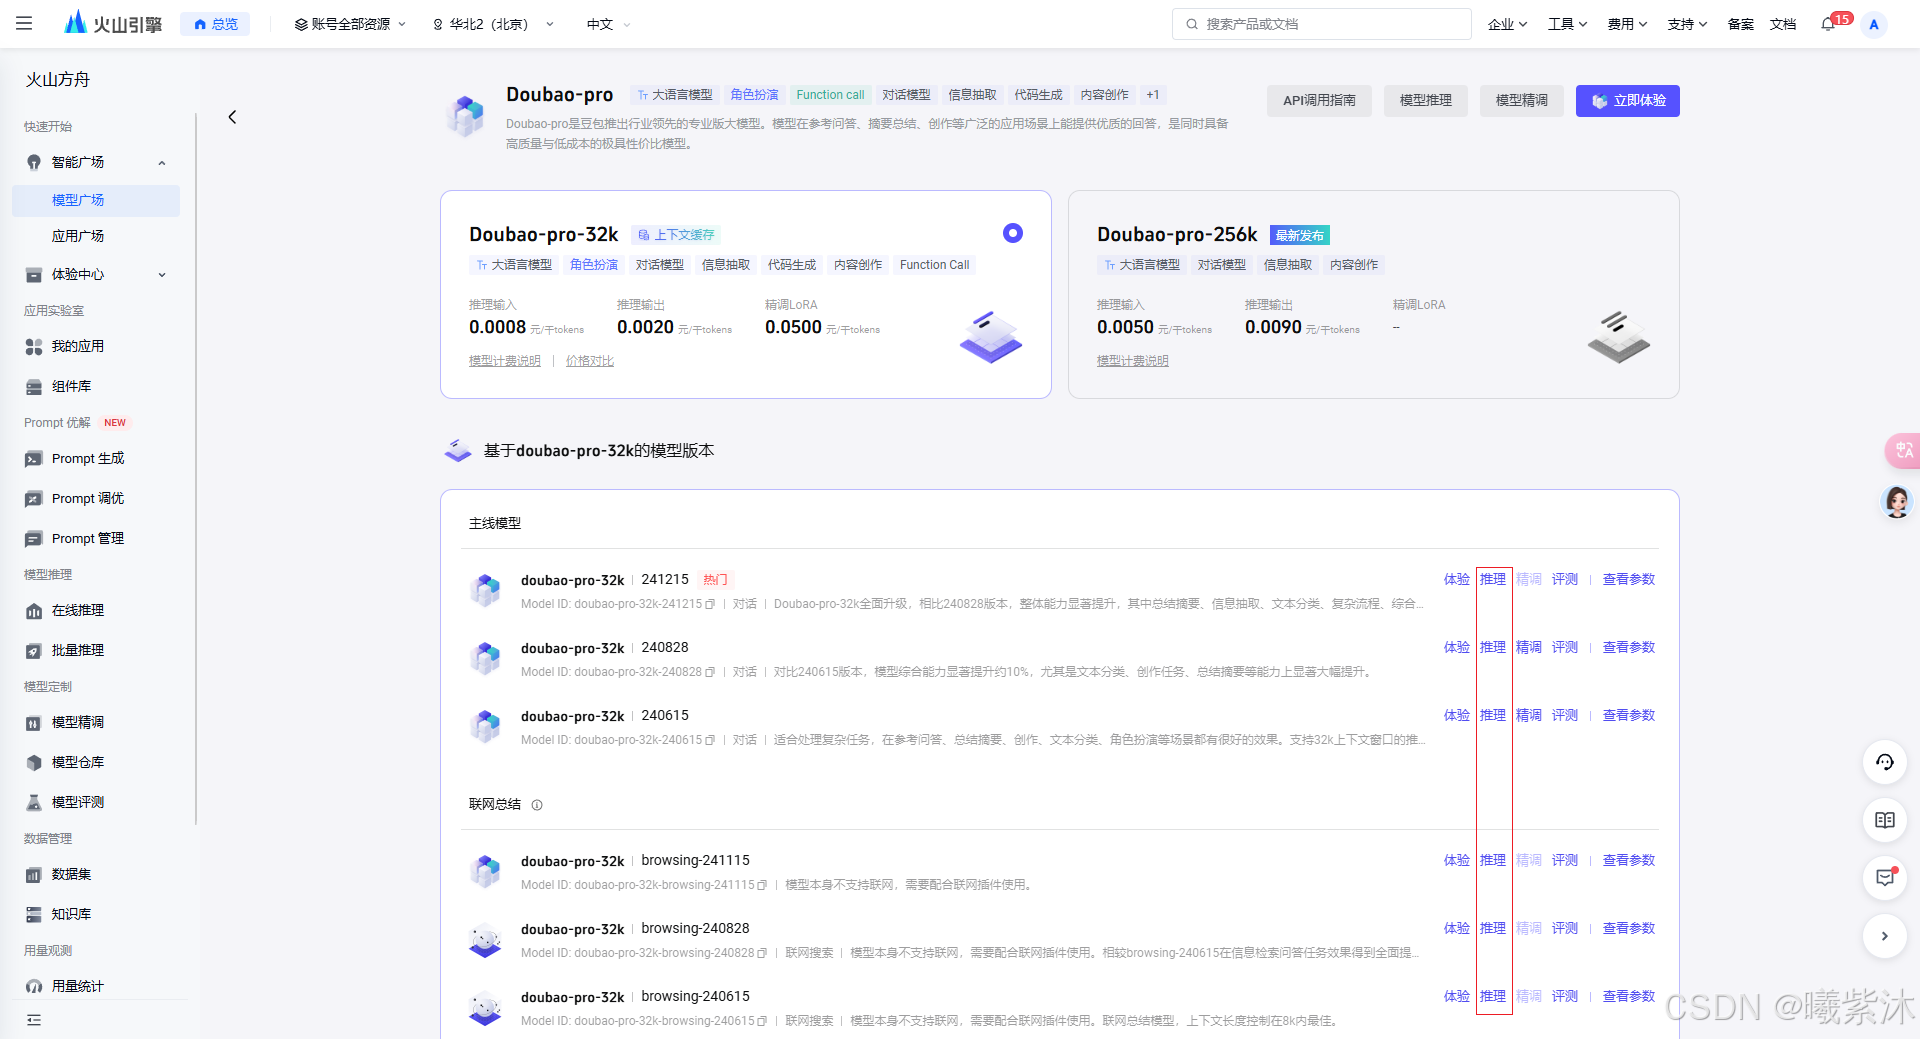Collapse the sidebar with bottom-left icon
1920x1039 pixels.
(34, 1020)
